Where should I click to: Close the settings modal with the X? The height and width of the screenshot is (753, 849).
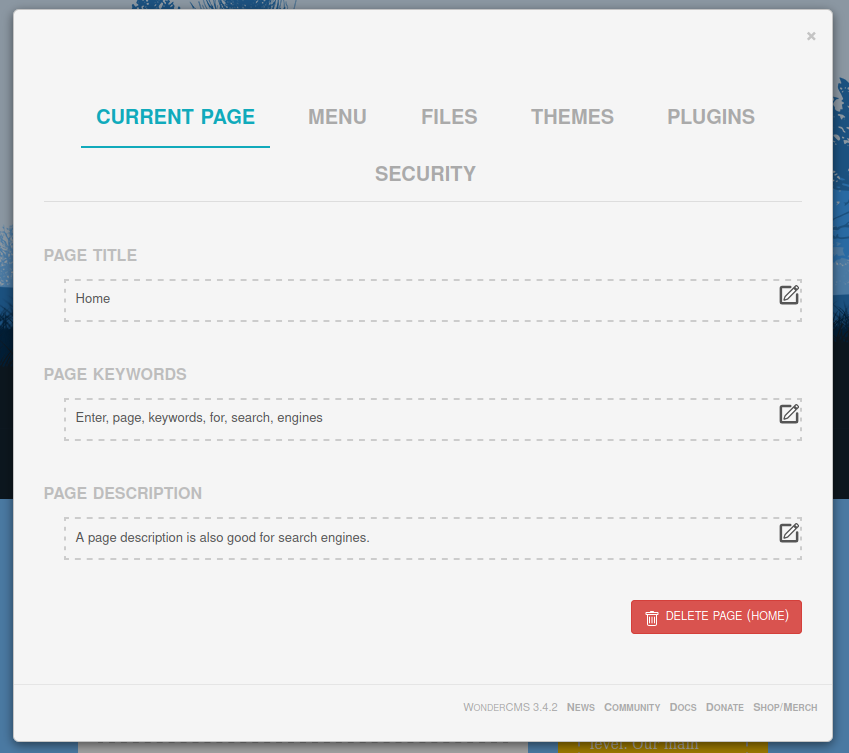coord(811,36)
